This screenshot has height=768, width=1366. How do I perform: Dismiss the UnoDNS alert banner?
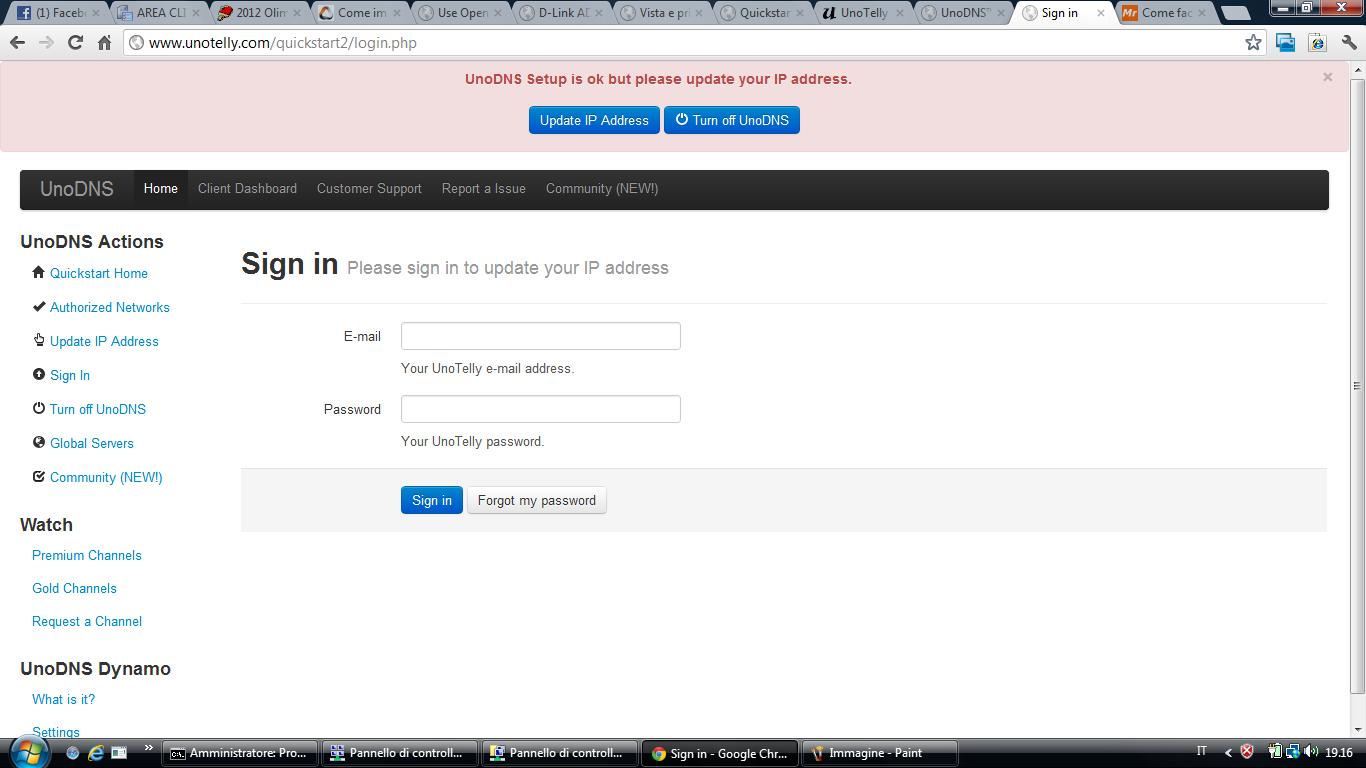pos(1327,77)
